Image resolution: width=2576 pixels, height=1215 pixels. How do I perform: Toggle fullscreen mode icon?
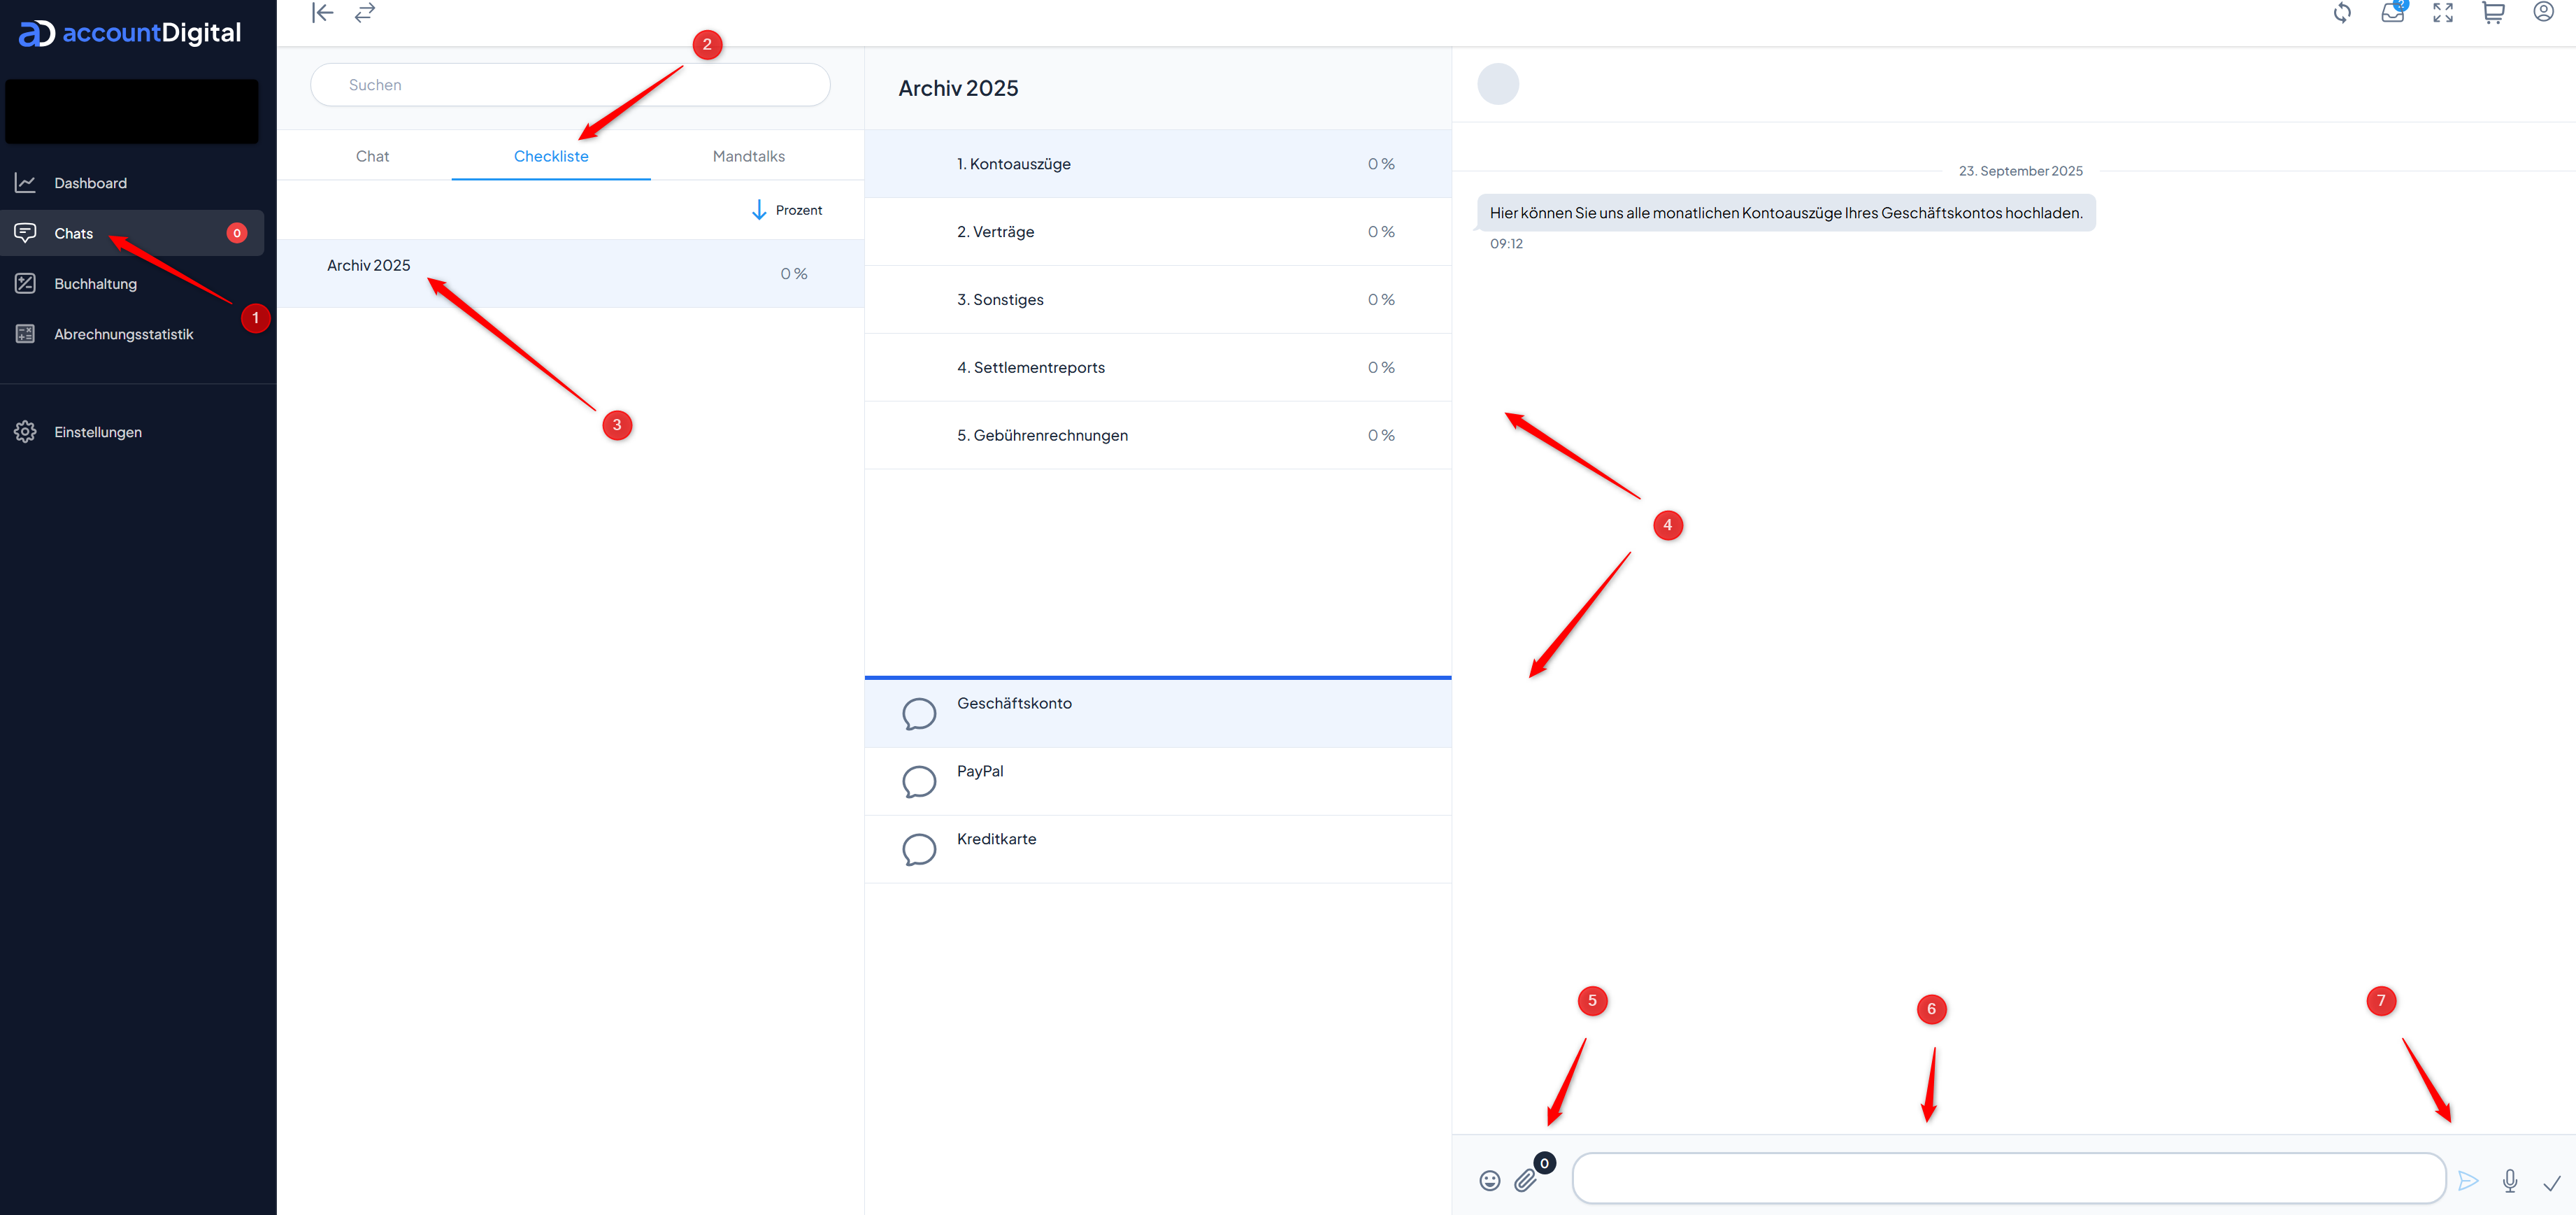coord(2443,13)
